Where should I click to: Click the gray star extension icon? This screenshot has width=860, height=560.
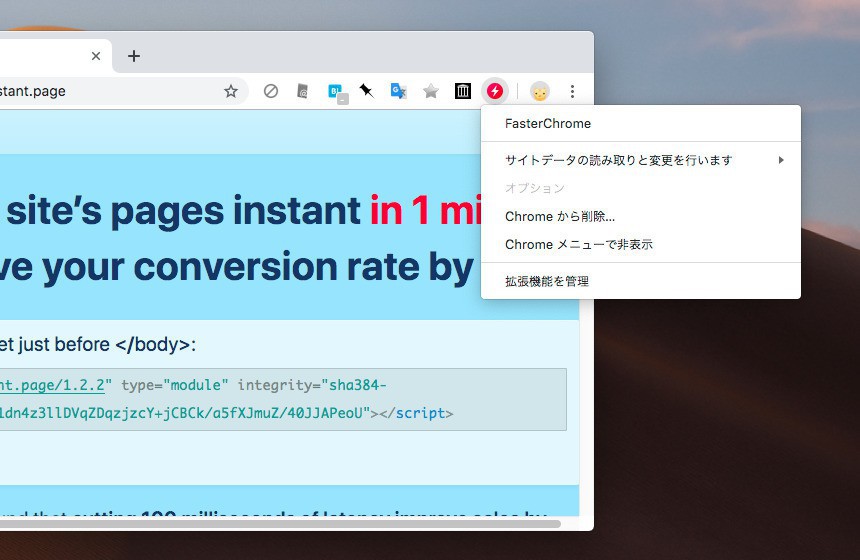click(x=431, y=91)
